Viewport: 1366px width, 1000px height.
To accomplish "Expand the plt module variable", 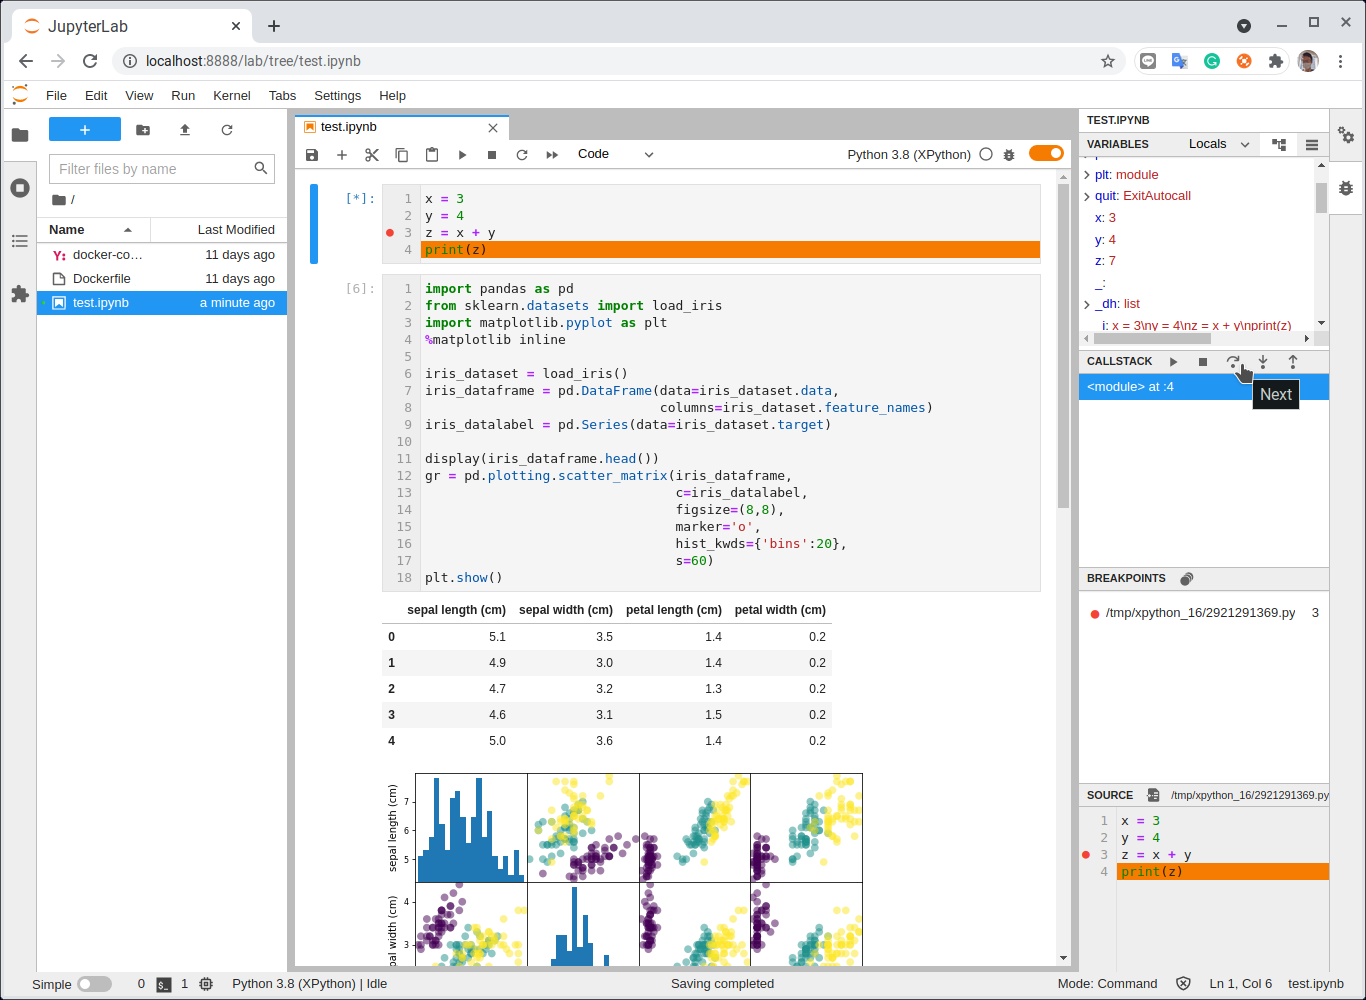I will [x=1086, y=174].
